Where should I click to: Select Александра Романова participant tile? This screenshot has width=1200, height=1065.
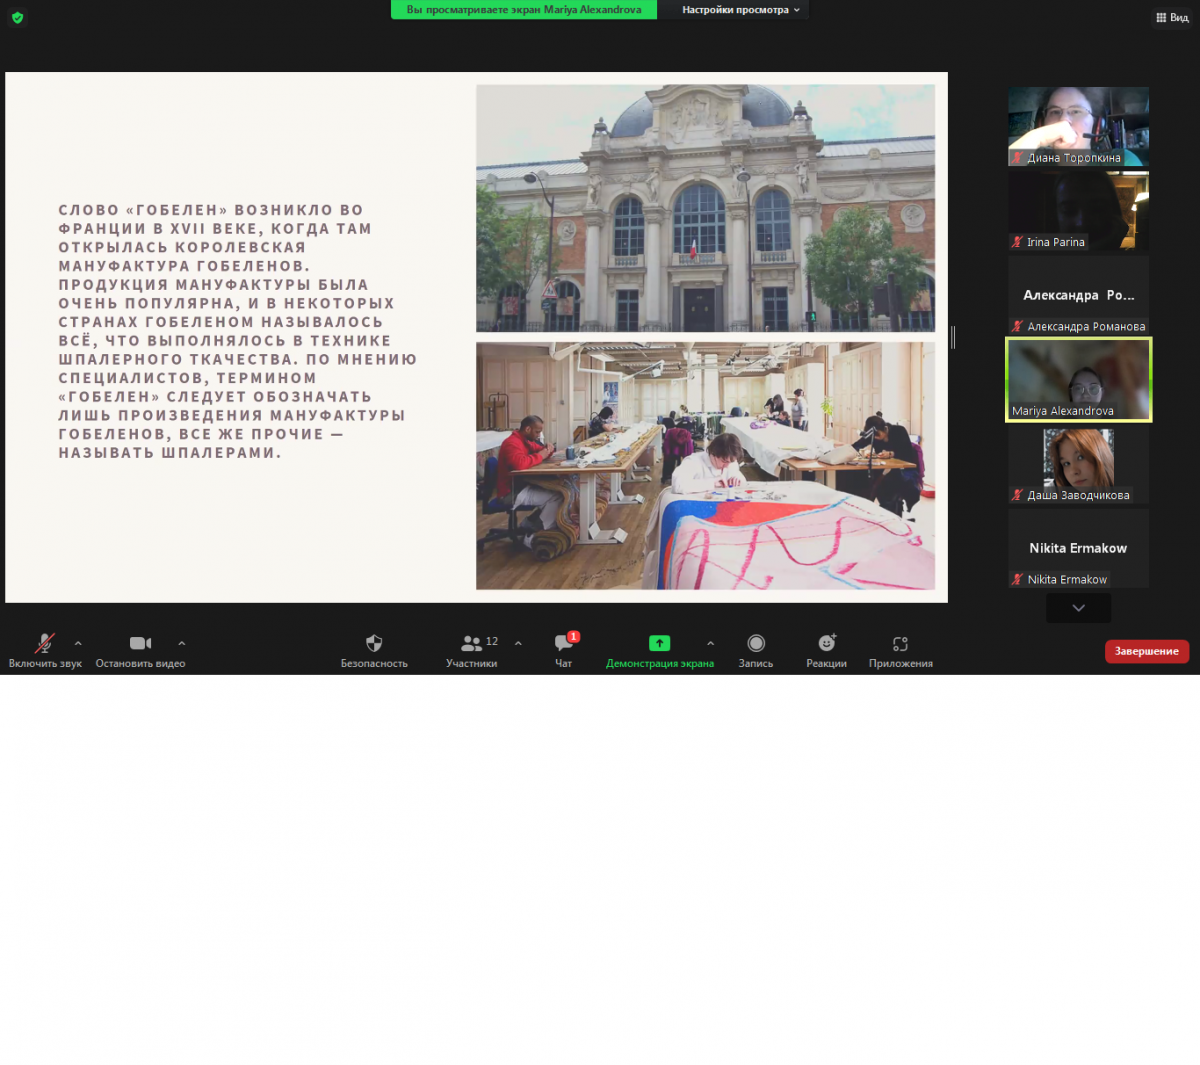point(1078,295)
